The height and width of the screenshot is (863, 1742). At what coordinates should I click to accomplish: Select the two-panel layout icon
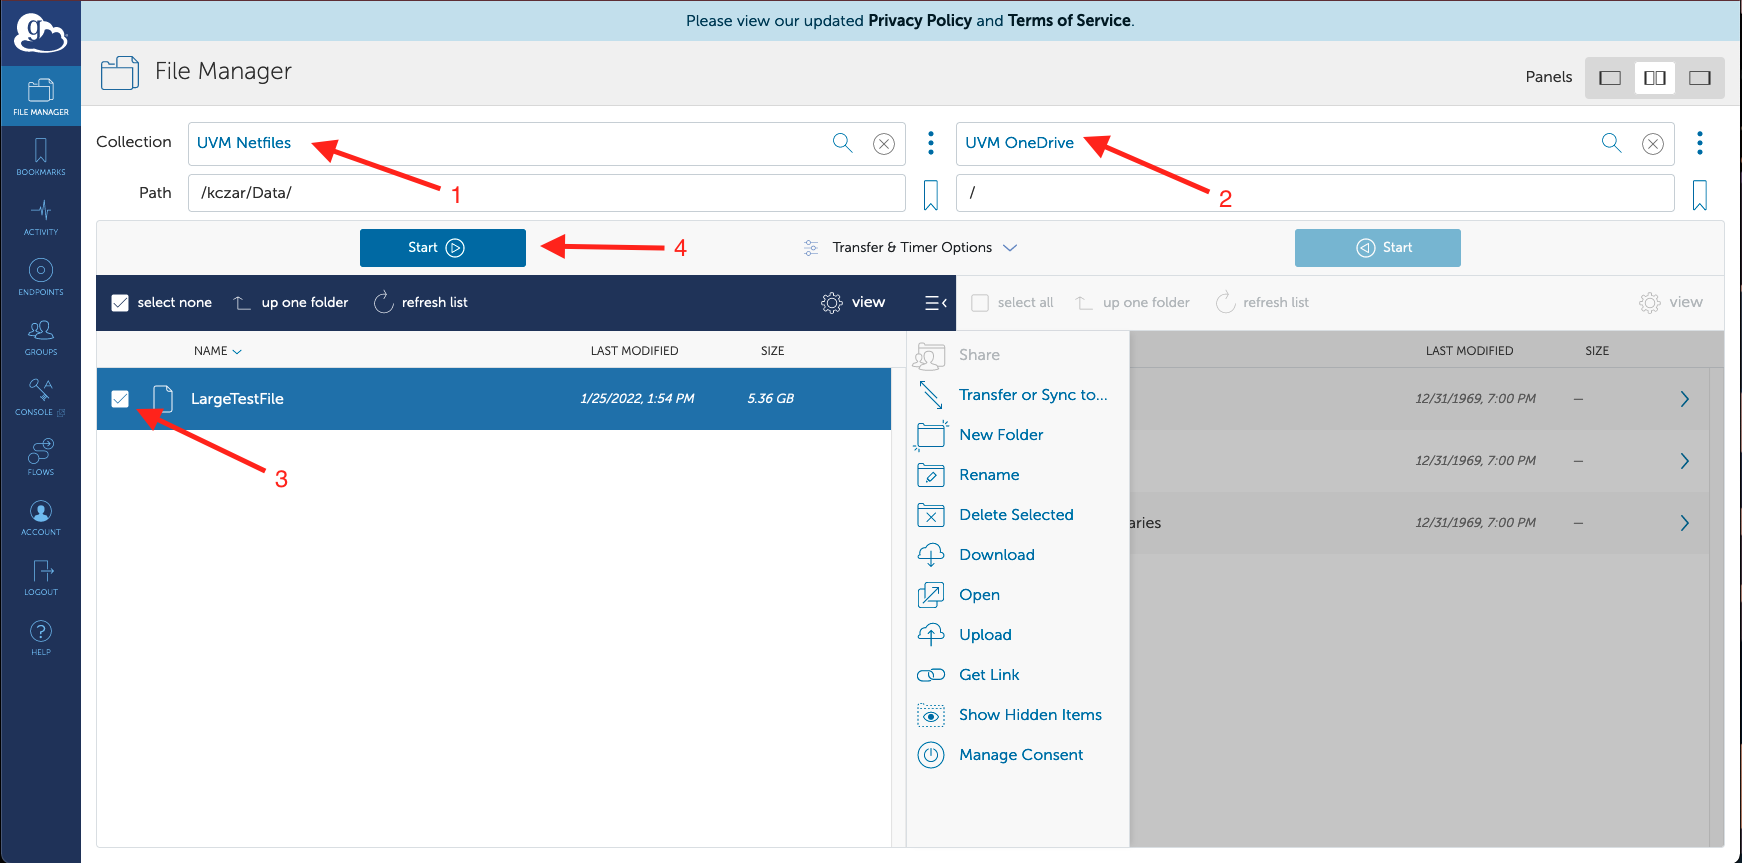click(1655, 78)
